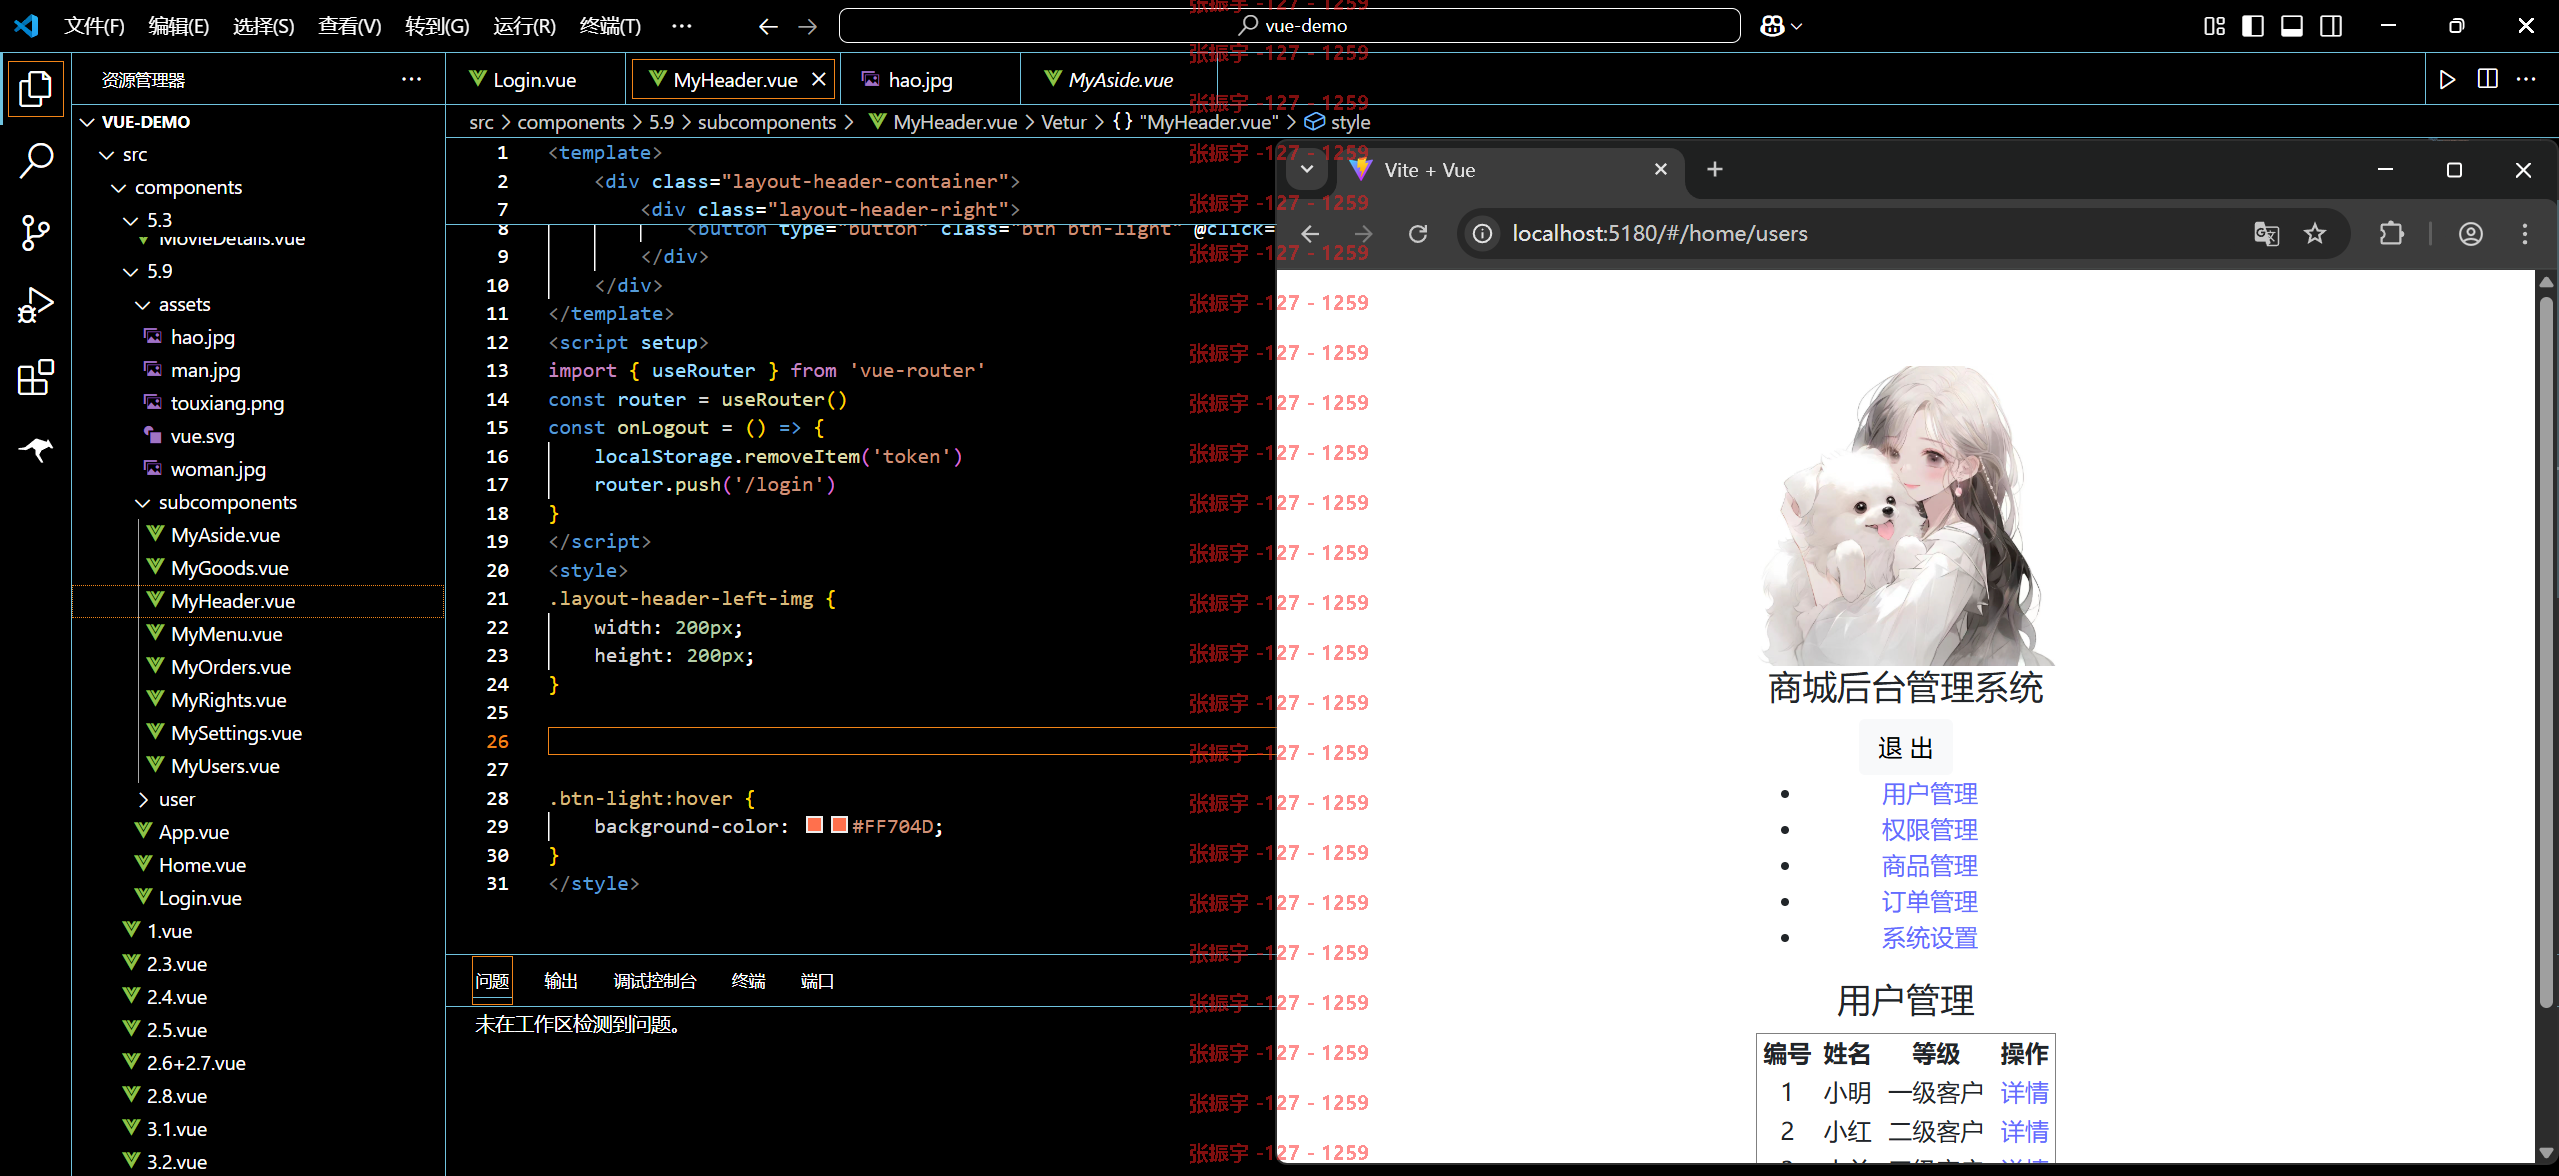Viewport: 2559px width, 1176px height.
Task: Toggle the primary side bar
Action: point(2253,26)
